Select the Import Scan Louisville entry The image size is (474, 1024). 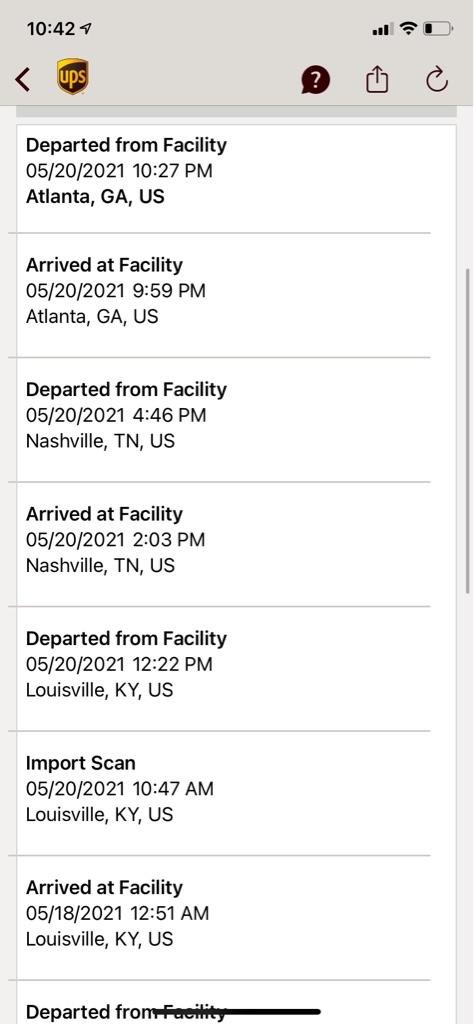pyautogui.click(x=223, y=793)
